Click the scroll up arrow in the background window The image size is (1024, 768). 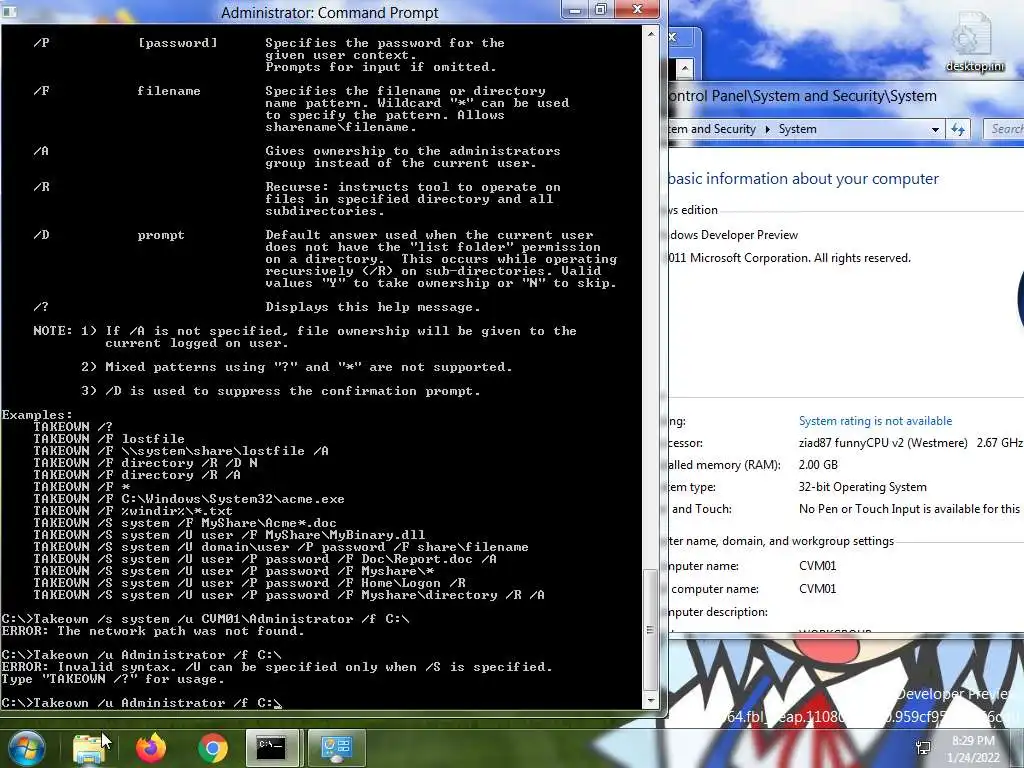coord(684,68)
